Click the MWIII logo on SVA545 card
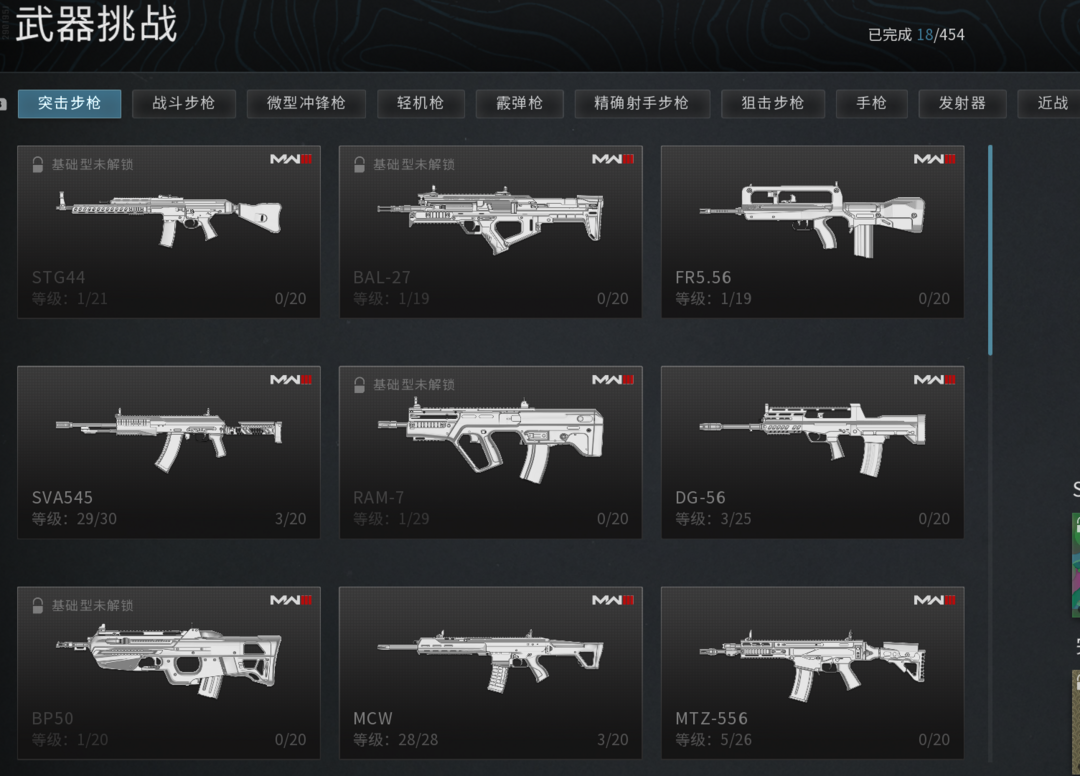1080x776 pixels. pos(291,379)
